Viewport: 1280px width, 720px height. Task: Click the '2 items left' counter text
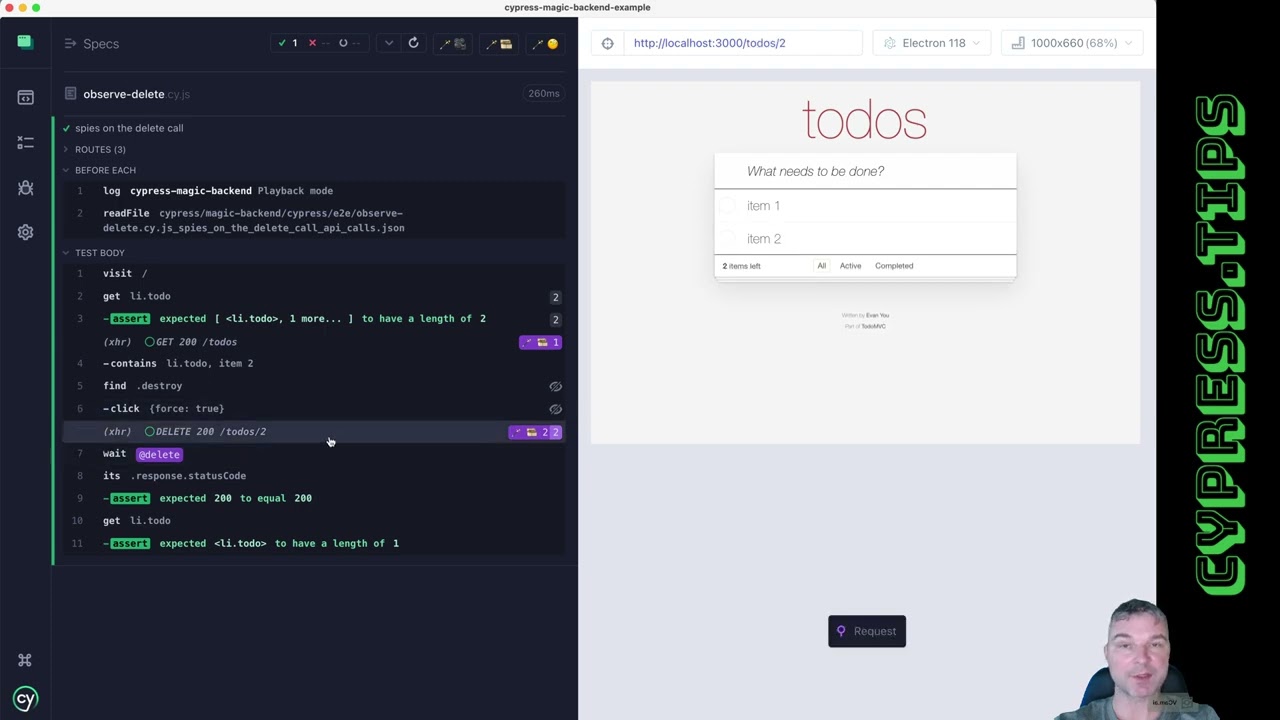click(741, 266)
